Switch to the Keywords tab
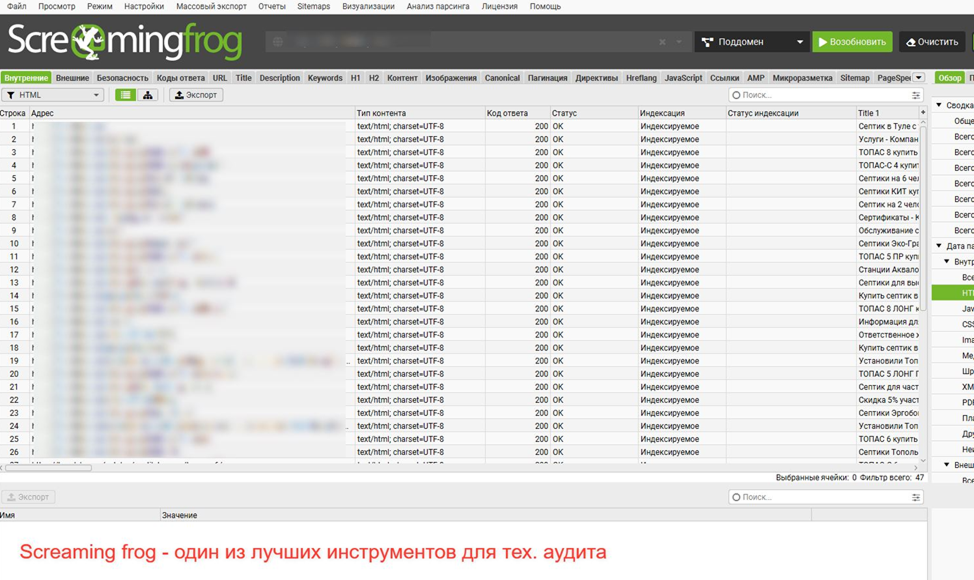The height and width of the screenshot is (580, 974). click(325, 78)
